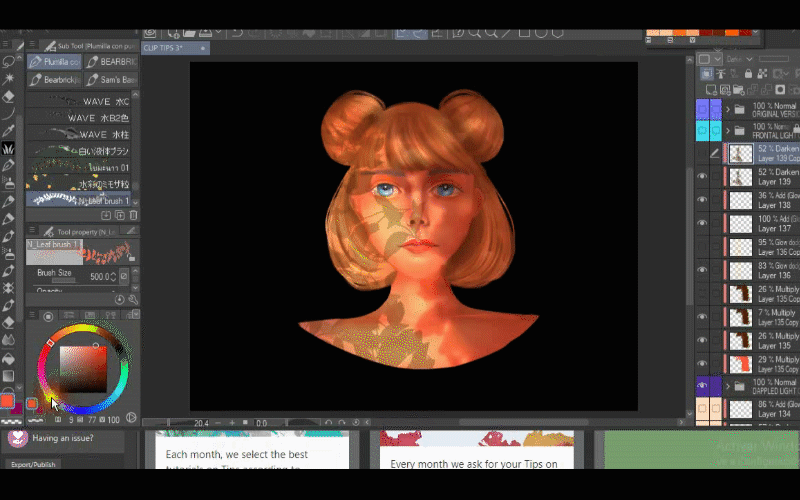Toggle visibility of Layer 138
The width and height of the screenshot is (800, 500).
click(702, 199)
